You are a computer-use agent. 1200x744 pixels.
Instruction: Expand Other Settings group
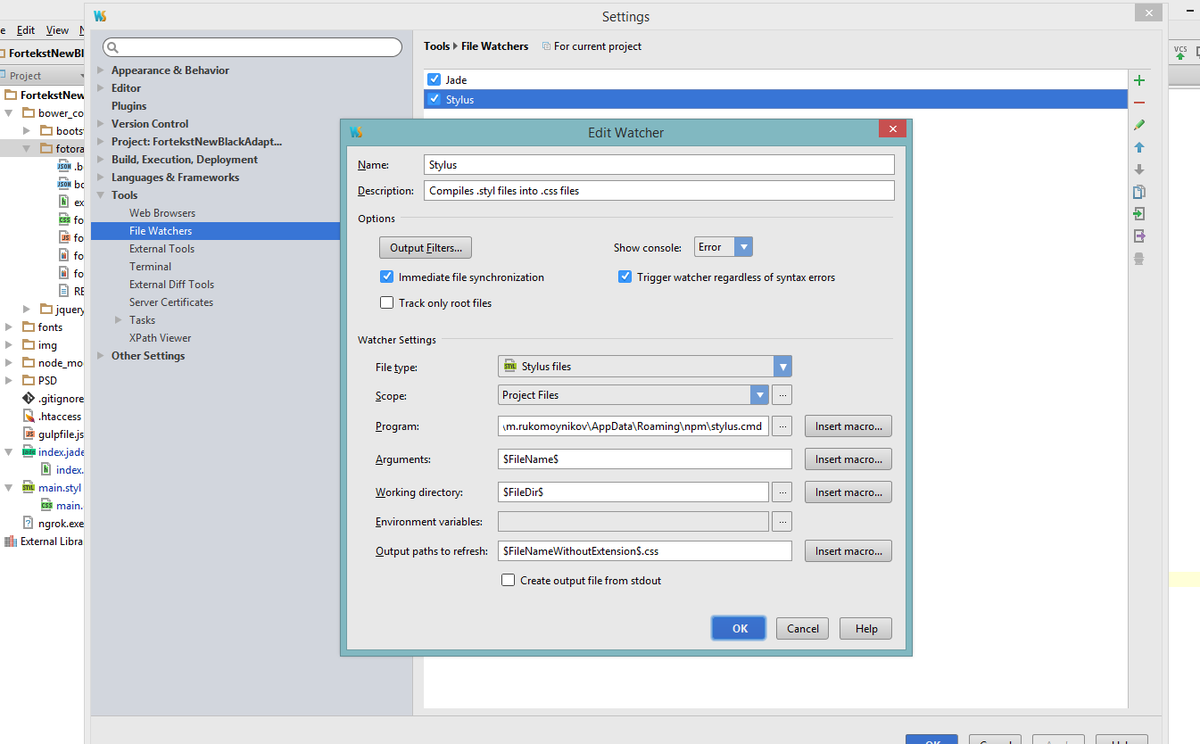(101, 356)
